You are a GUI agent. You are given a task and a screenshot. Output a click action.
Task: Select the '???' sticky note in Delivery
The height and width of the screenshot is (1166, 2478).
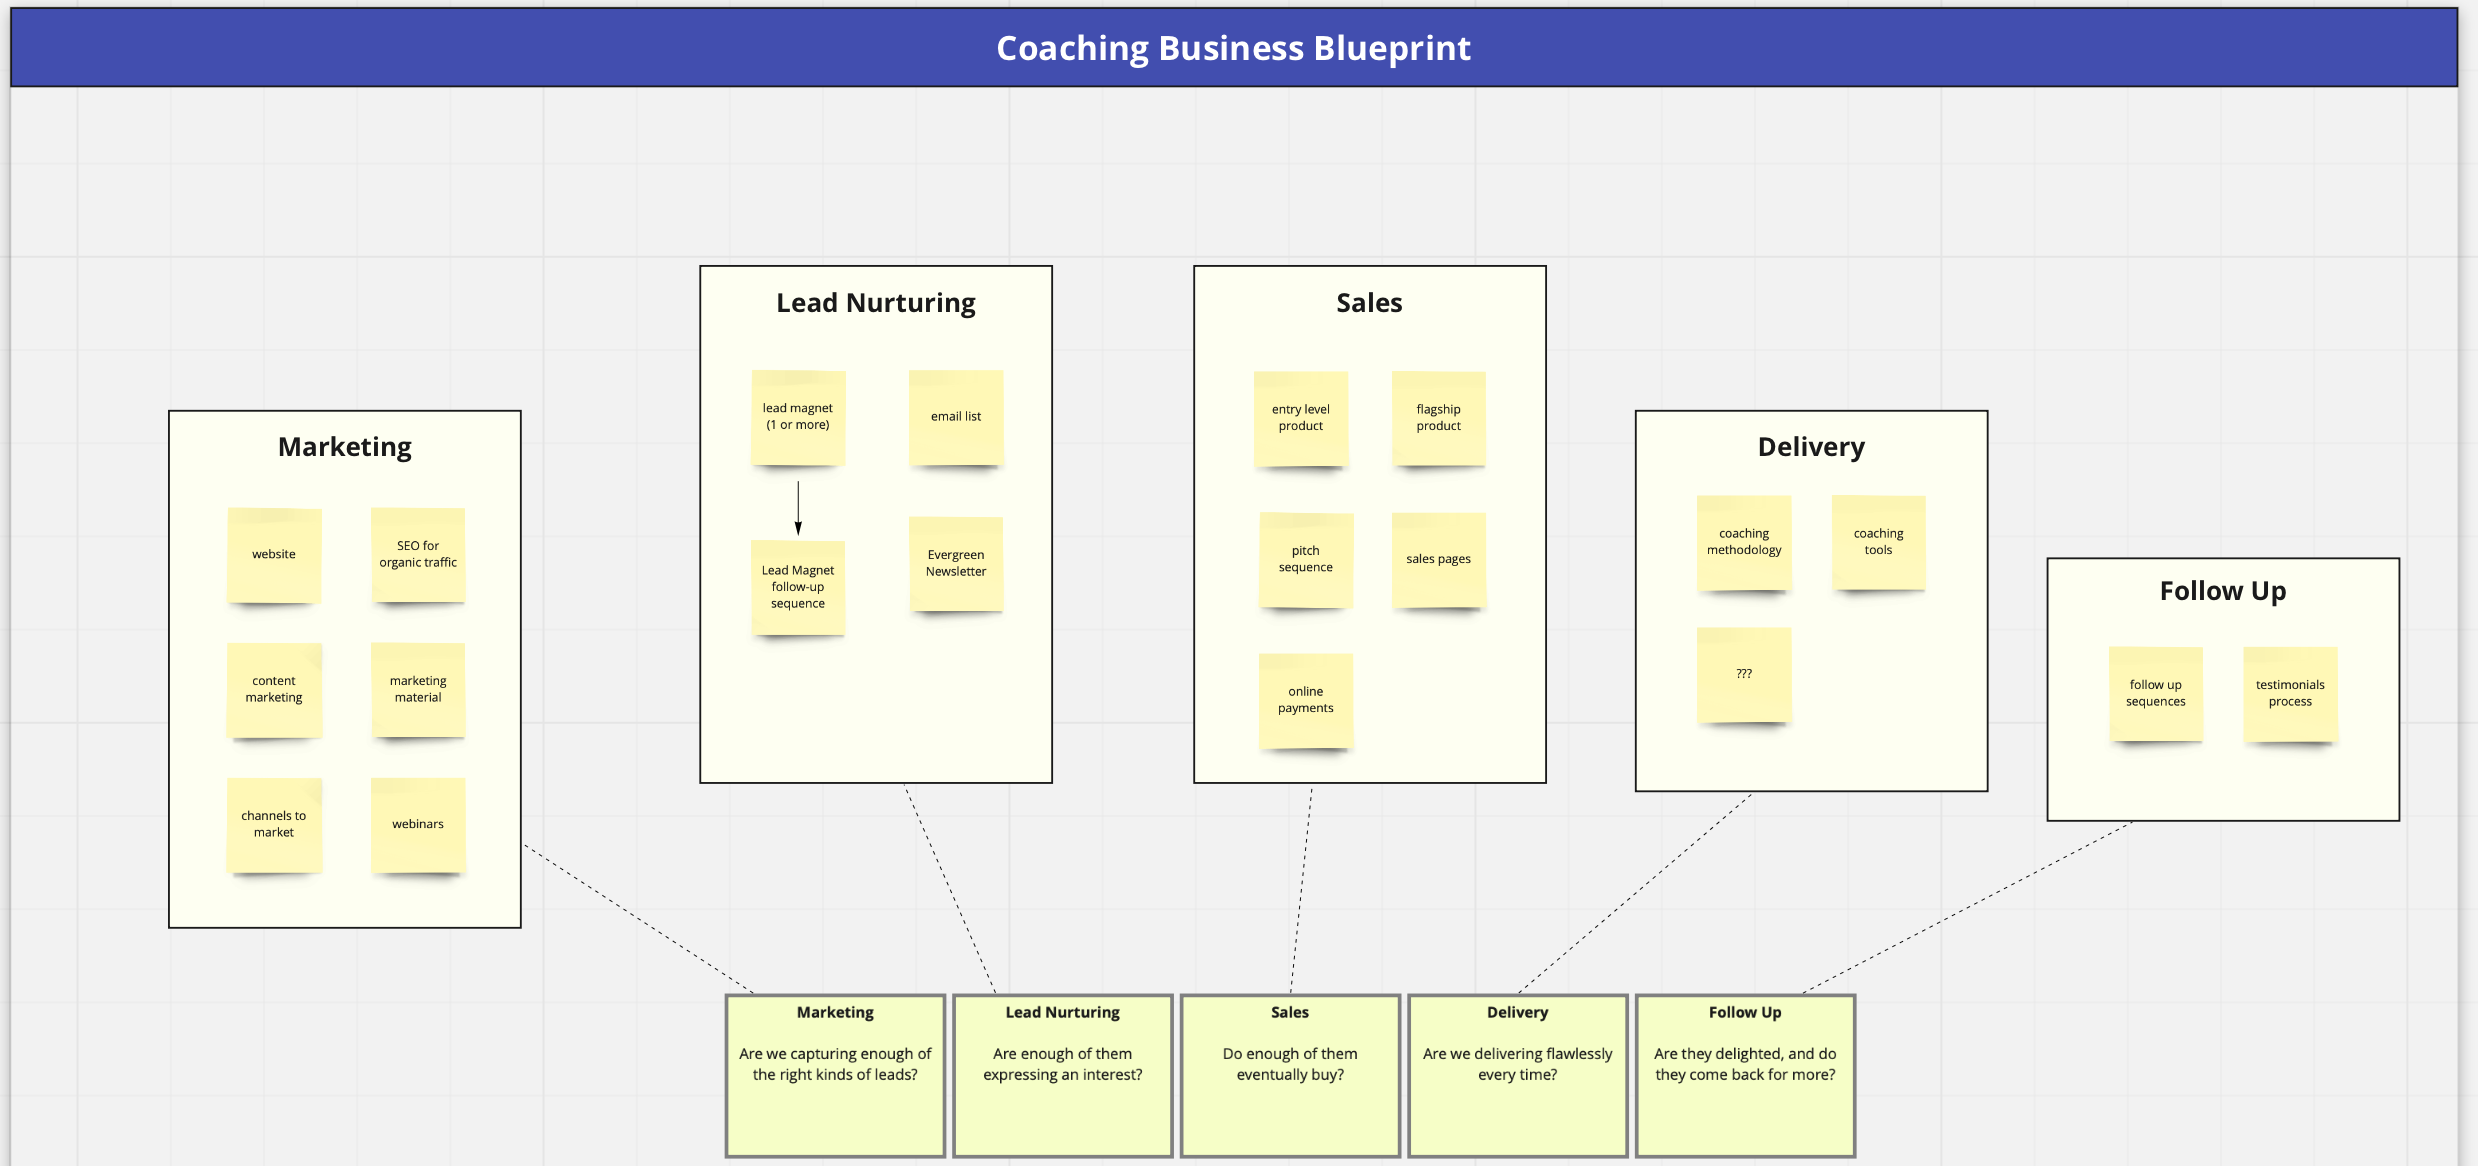click(1744, 674)
